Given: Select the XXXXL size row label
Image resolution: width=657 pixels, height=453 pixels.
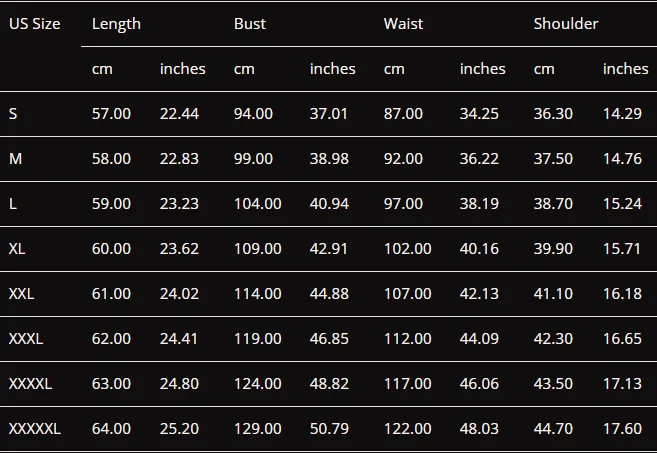Looking at the screenshot, I should tap(31, 384).
